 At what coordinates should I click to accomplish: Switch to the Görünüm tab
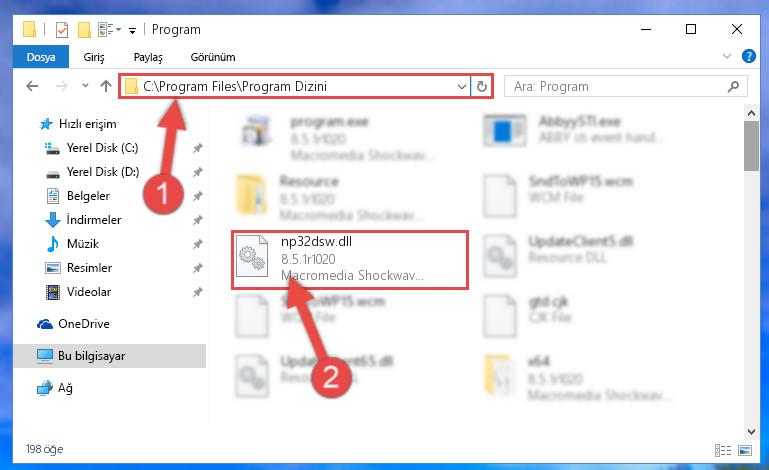213,57
